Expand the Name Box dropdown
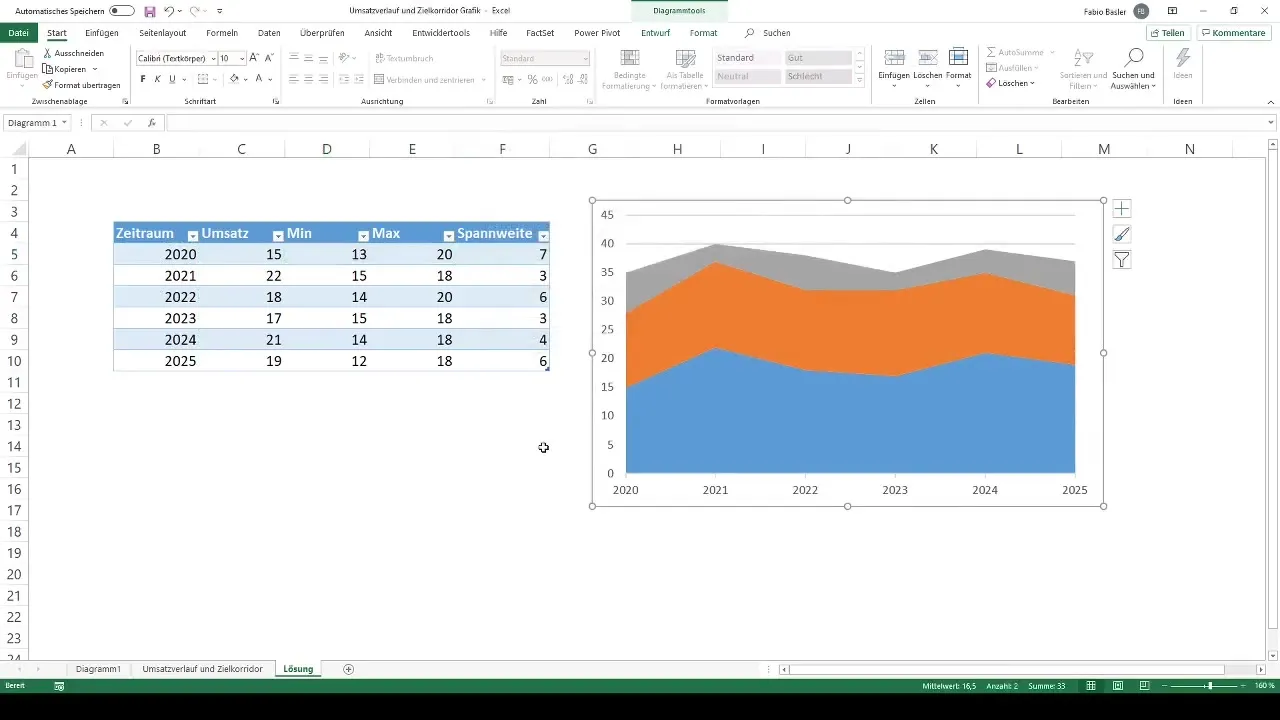 pos(65,123)
